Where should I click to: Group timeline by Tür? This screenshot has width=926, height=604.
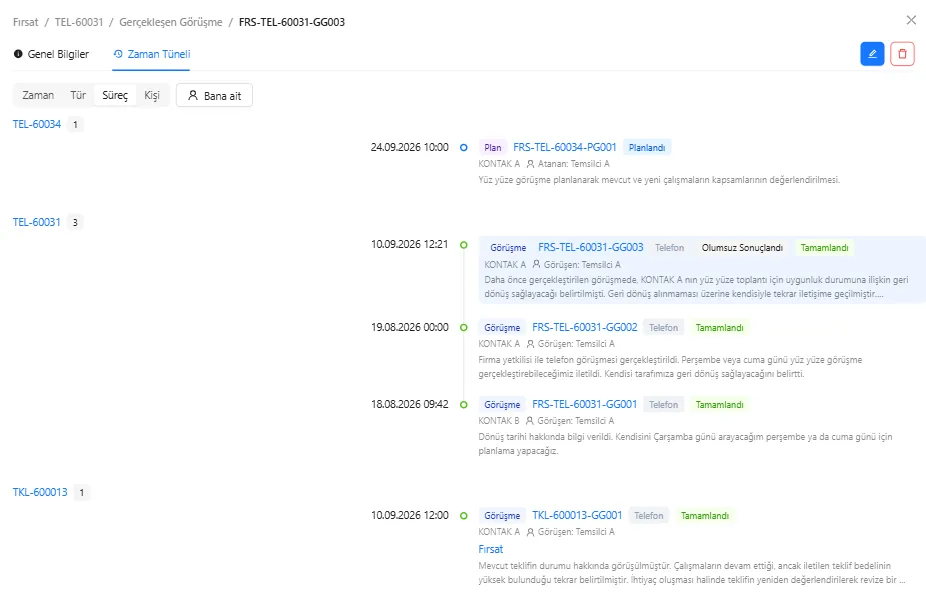(78, 95)
